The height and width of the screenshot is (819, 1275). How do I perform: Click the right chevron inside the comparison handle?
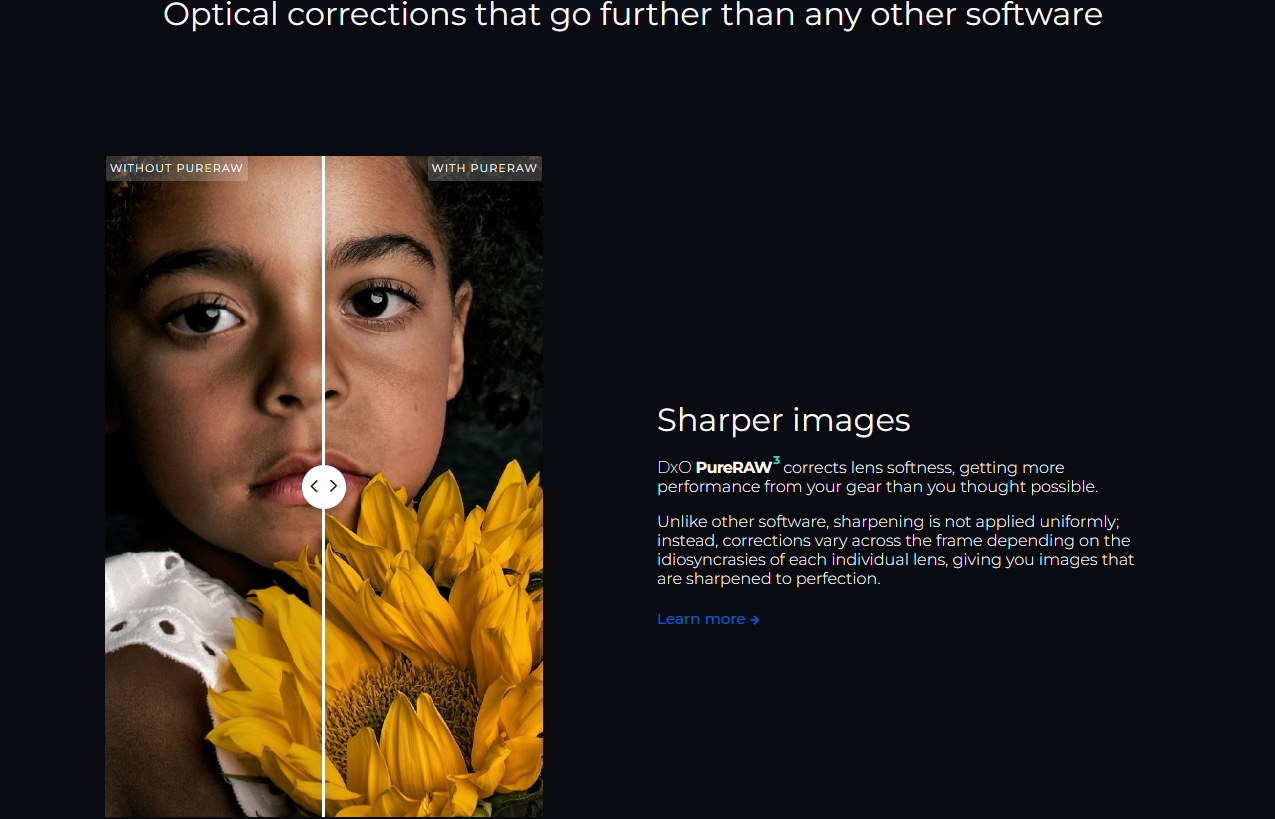pos(334,487)
